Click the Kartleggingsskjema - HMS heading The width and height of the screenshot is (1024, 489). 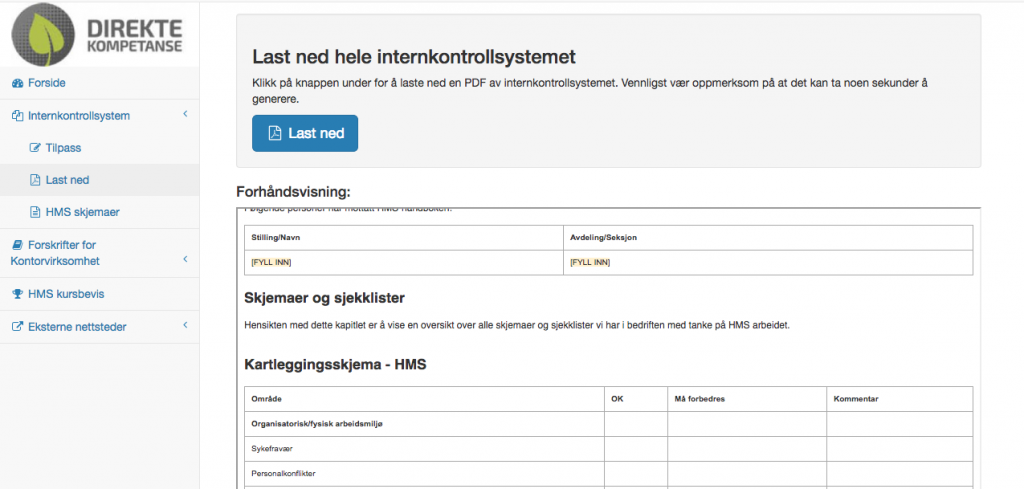tap(335, 364)
